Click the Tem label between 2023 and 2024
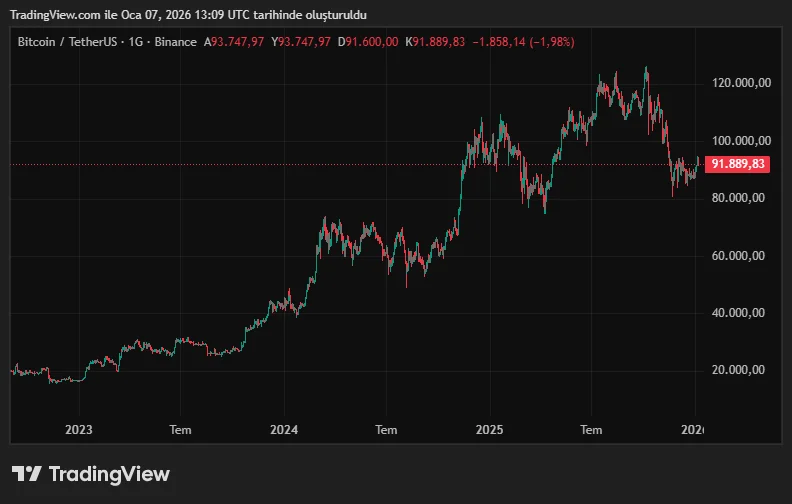This screenshot has height=504, width=792. (x=180, y=430)
